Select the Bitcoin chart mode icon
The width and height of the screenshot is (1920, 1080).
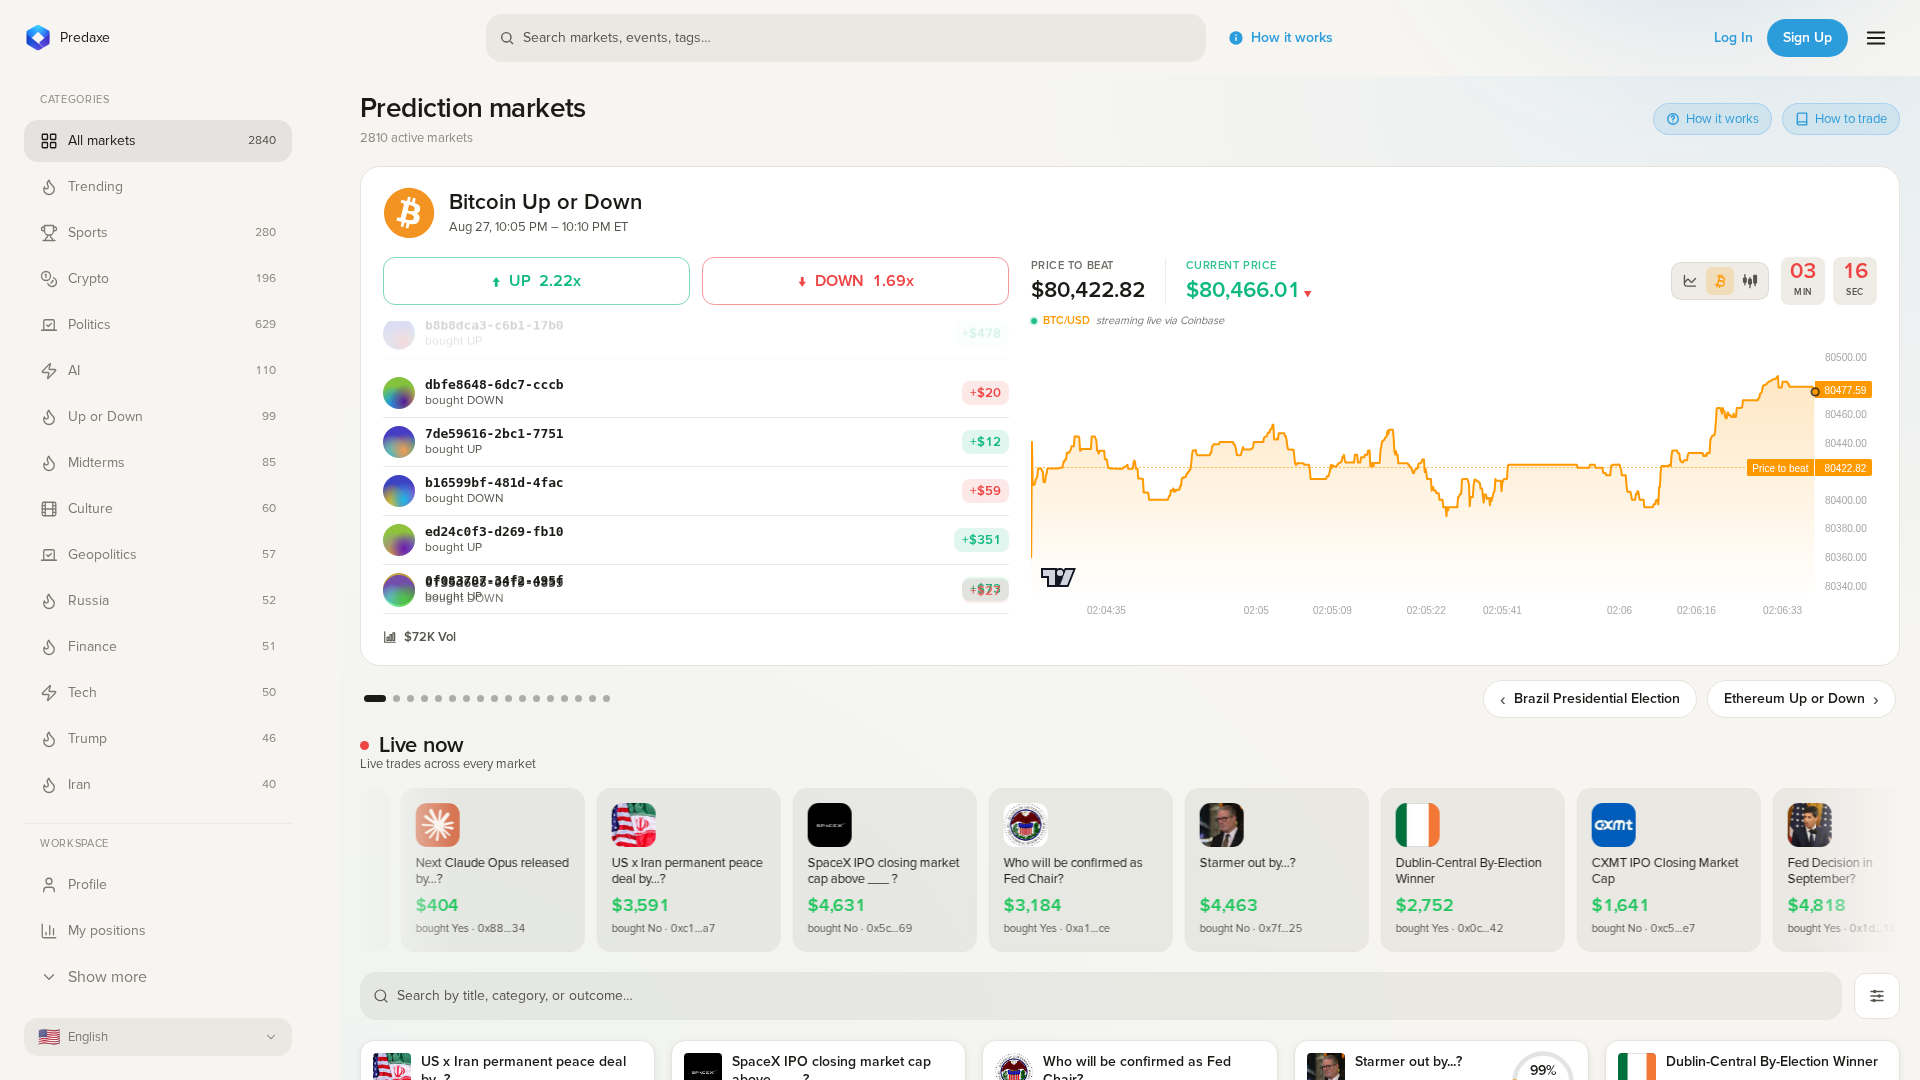click(1720, 281)
